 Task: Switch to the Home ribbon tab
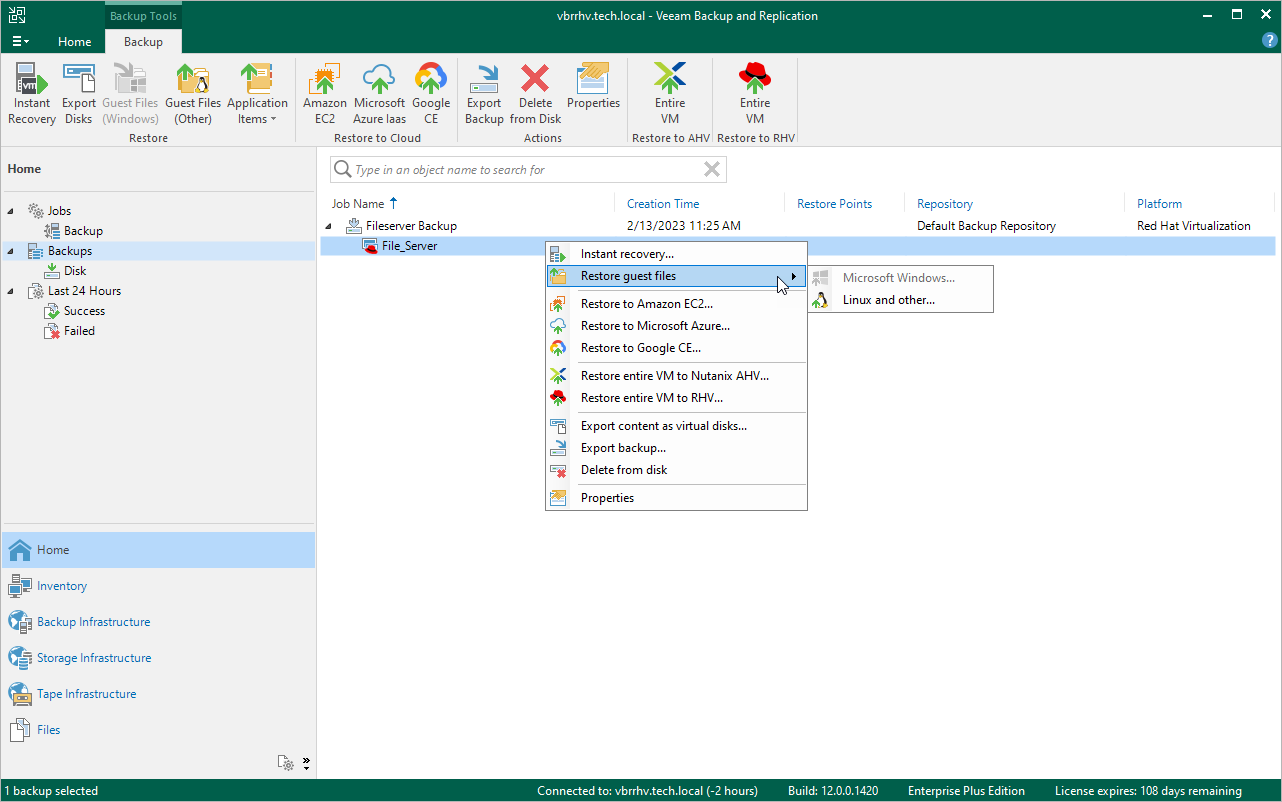pos(75,42)
